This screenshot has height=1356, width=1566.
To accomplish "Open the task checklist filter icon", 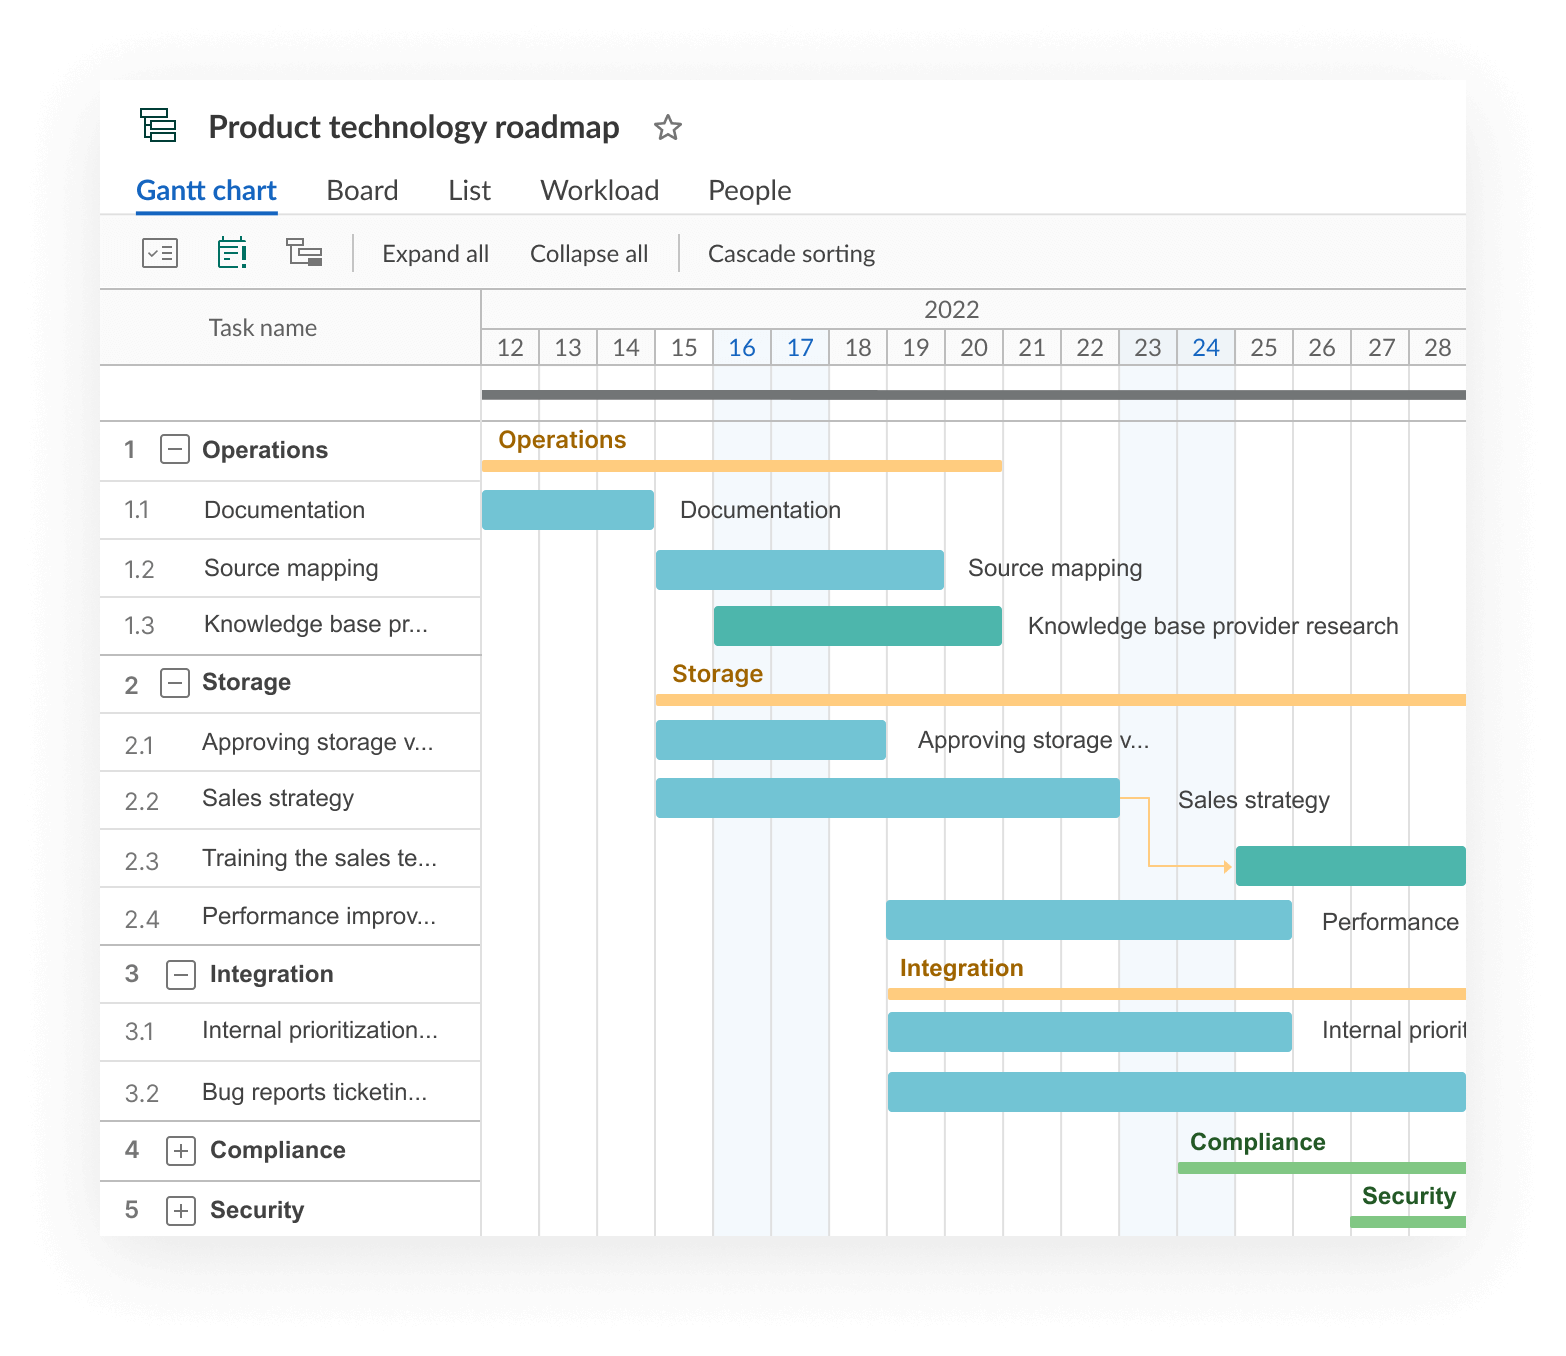I will pos(160,253).
